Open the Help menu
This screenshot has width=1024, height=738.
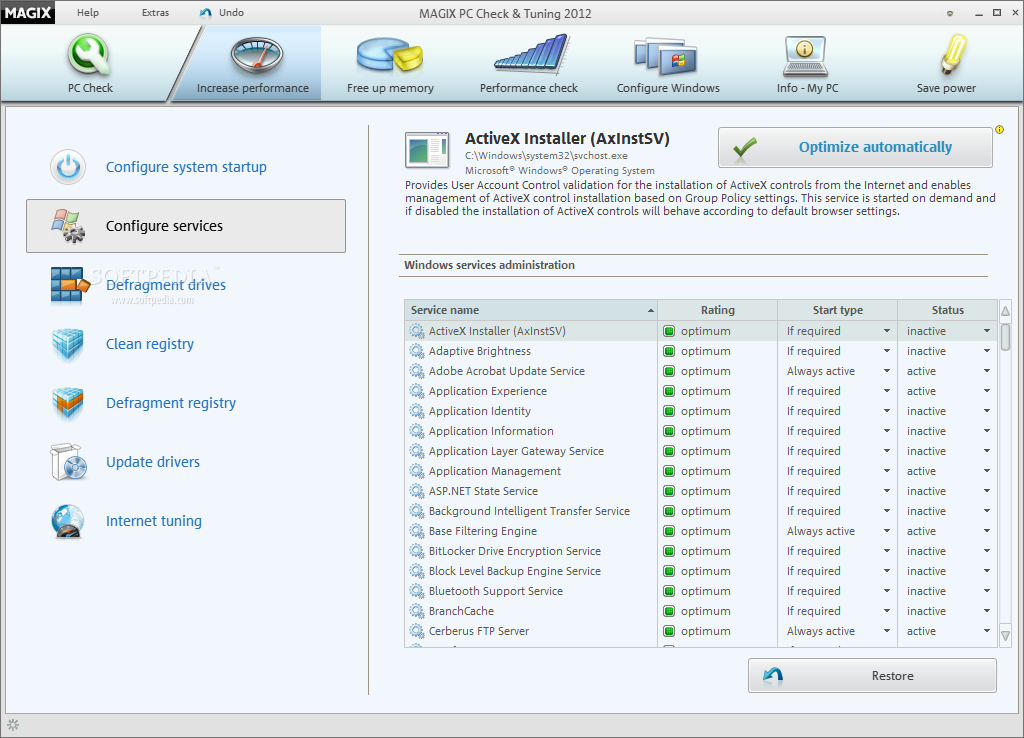pyautogui.click(x=88, y=12)
